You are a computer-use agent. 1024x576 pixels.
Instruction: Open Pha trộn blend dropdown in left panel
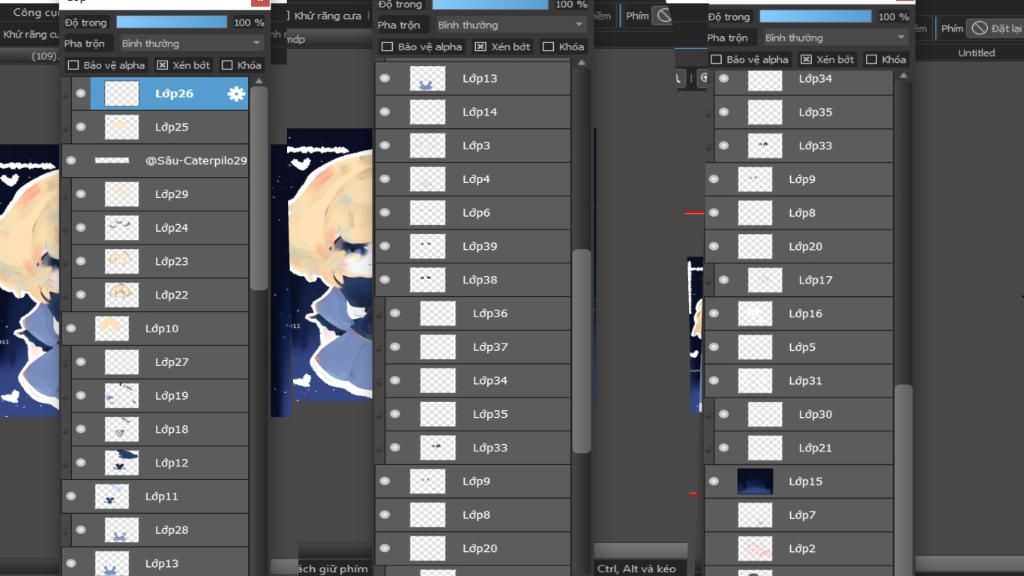coord(190,43)
